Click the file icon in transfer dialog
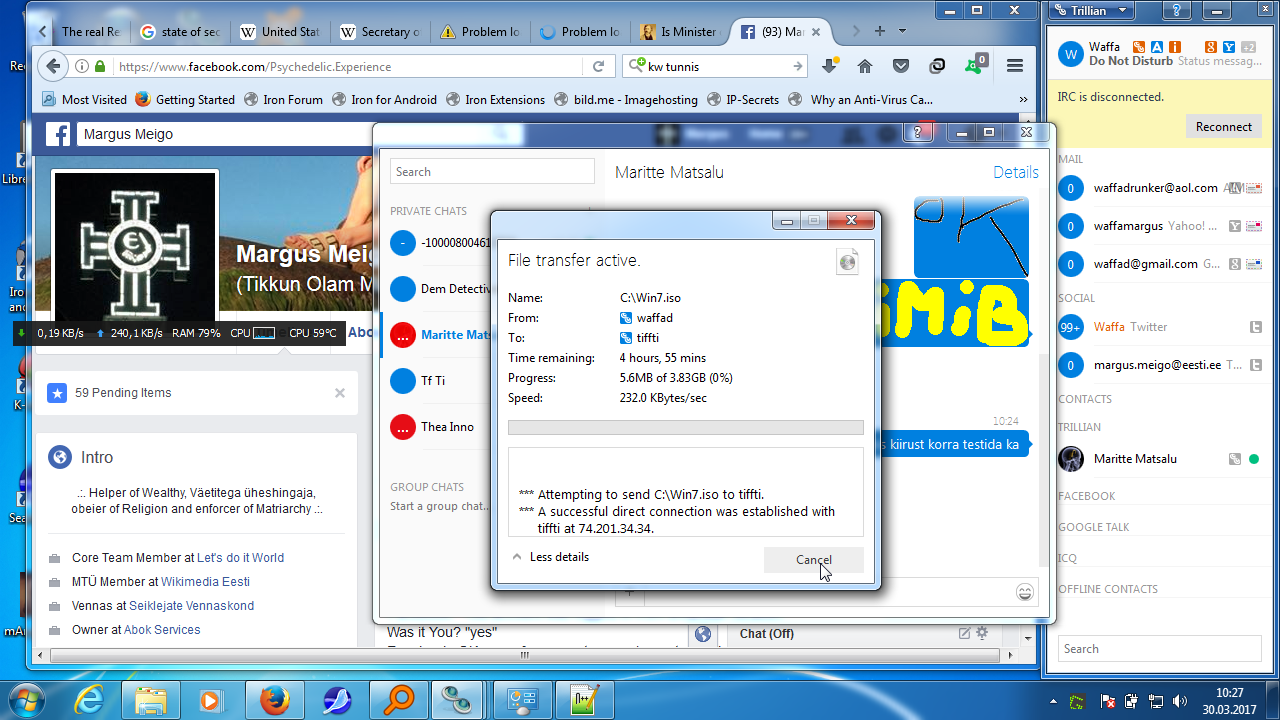 click(847, 261)
